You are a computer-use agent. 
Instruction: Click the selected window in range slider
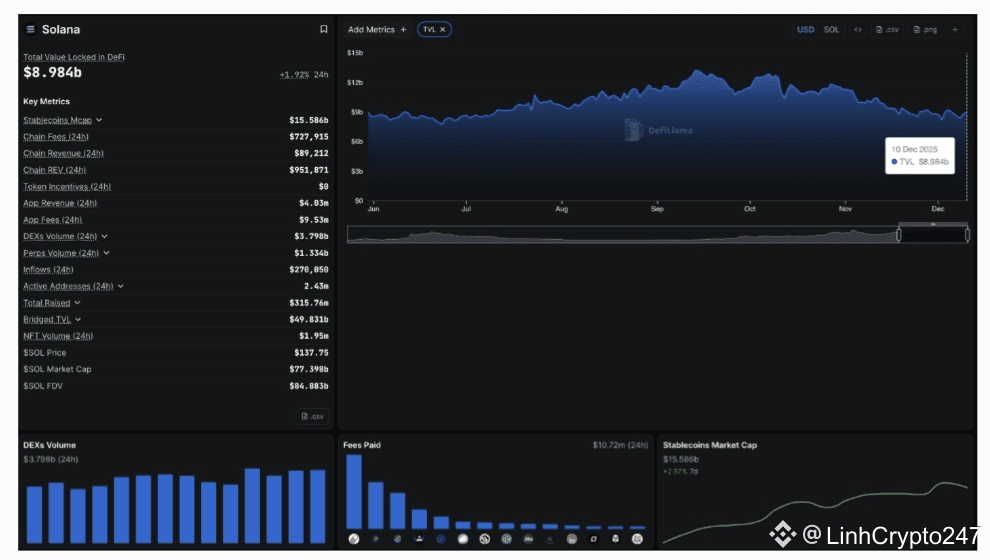coord(933,235)
